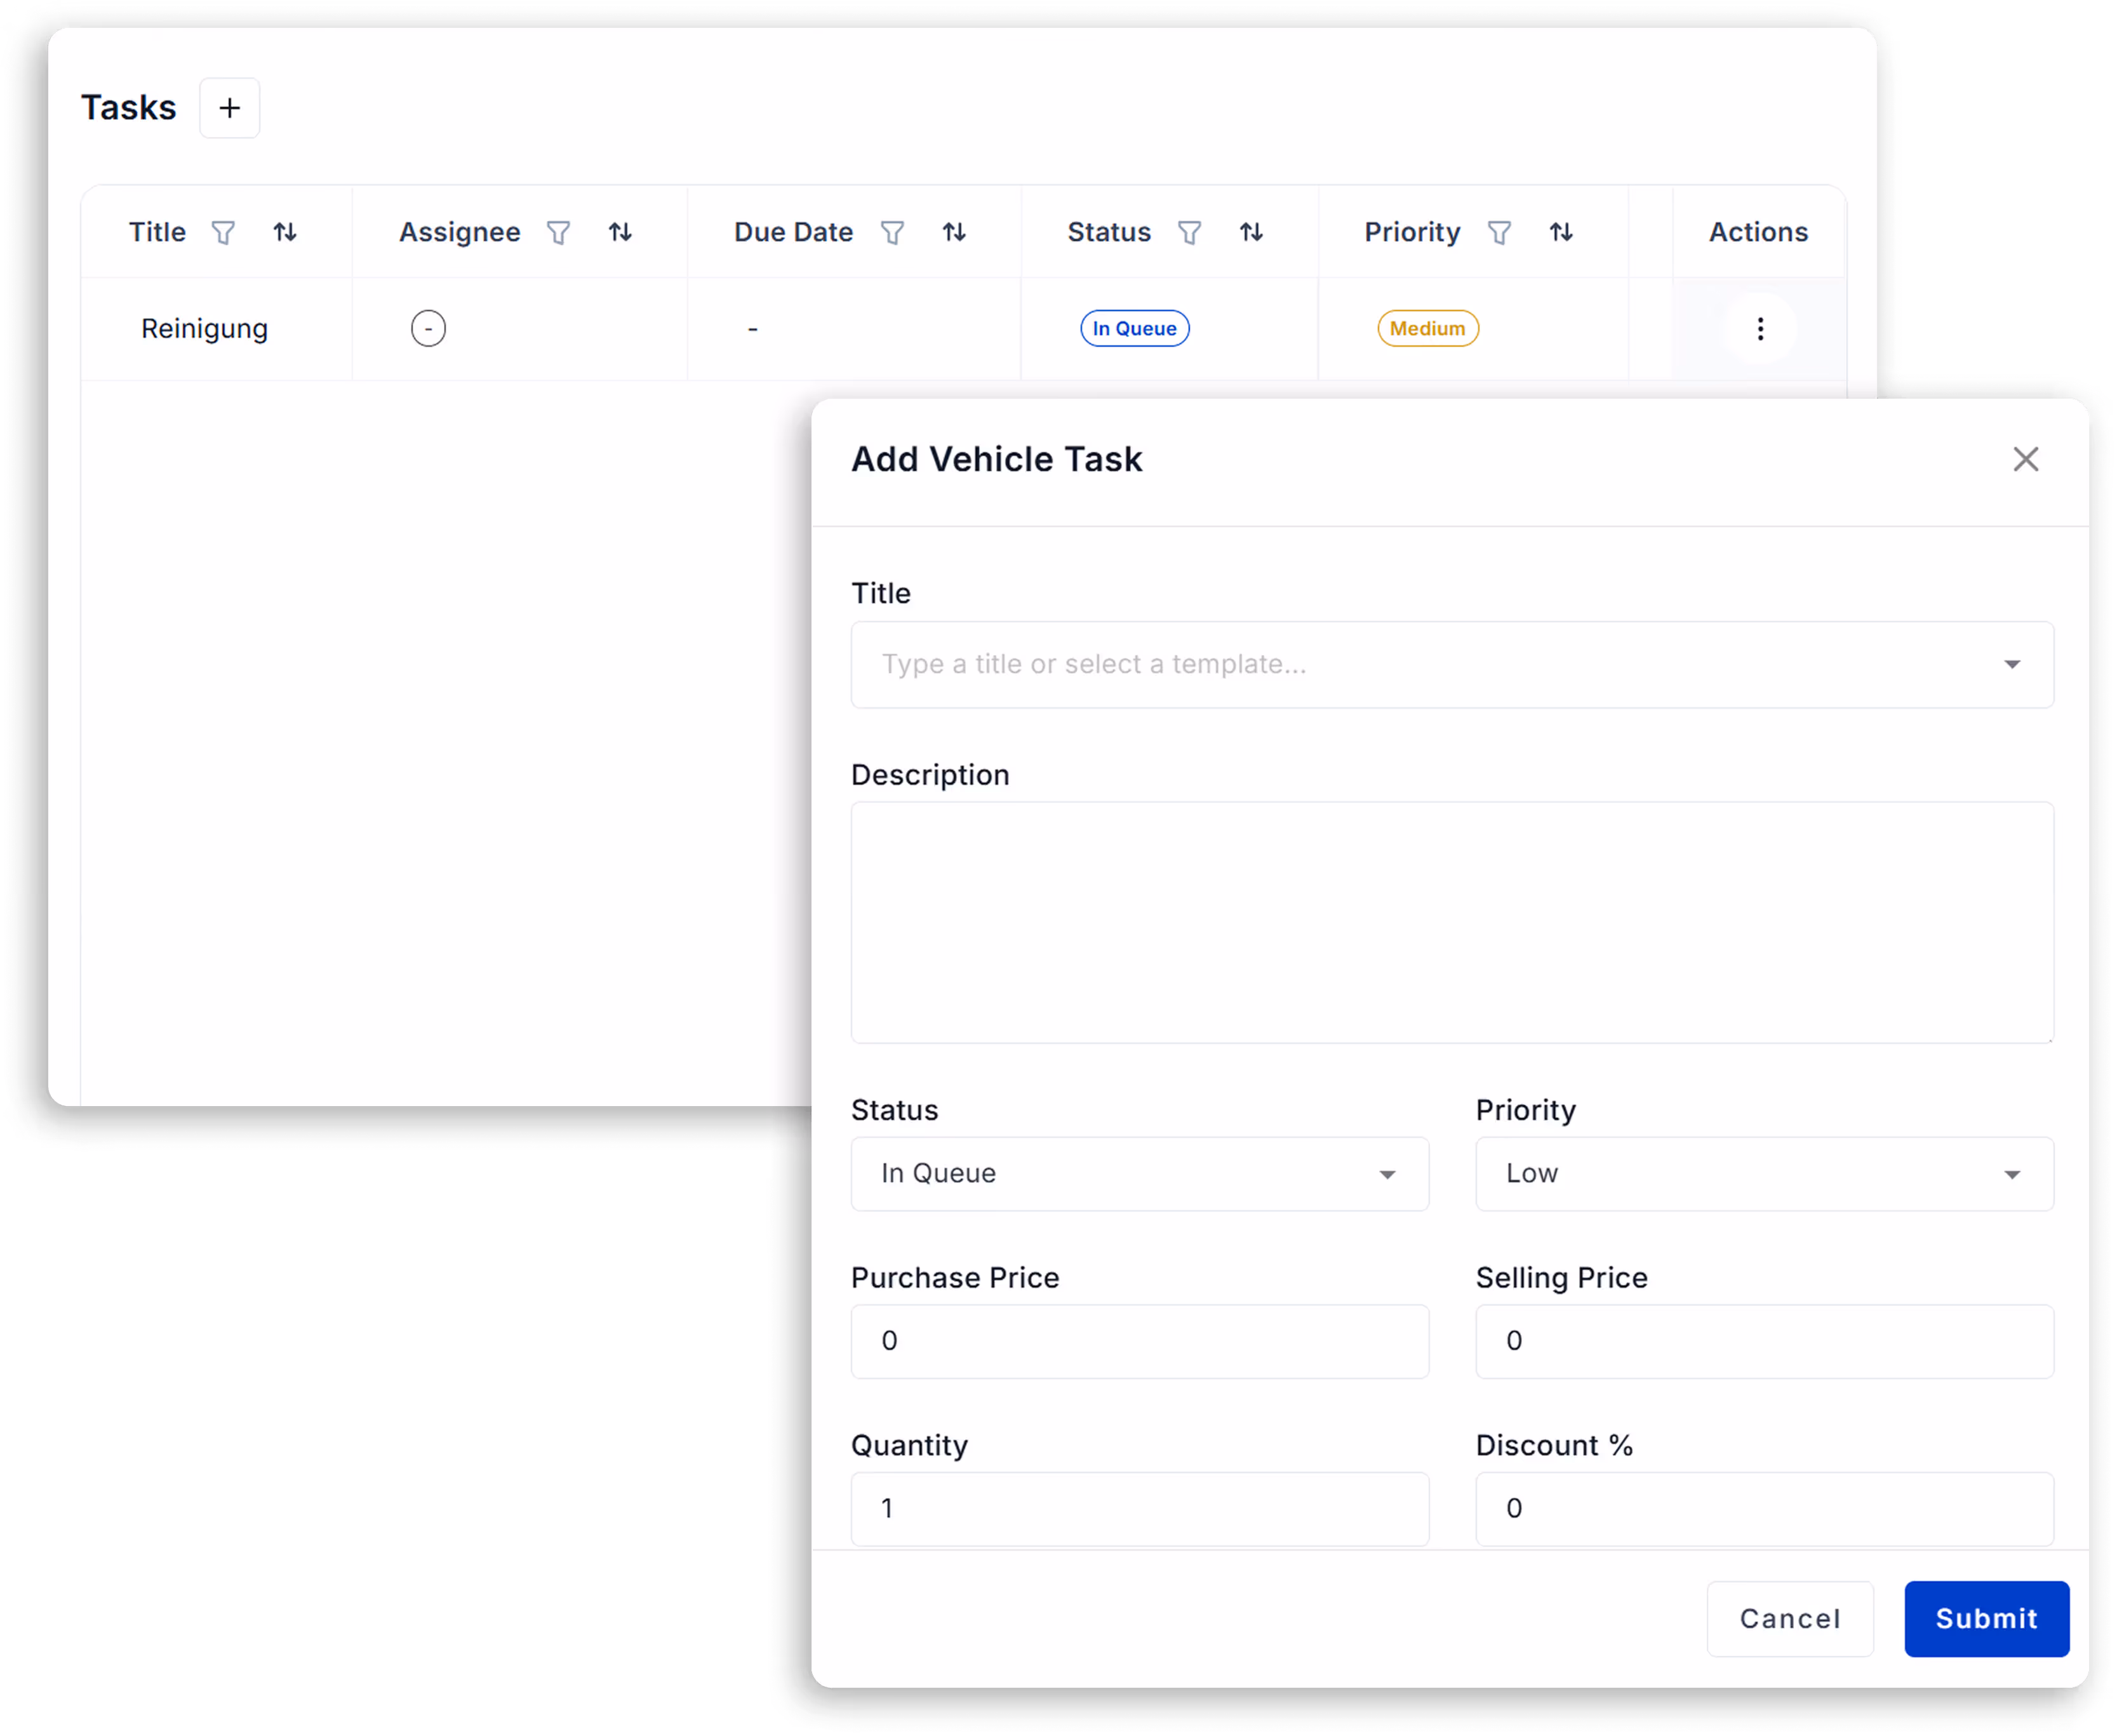Sort the Priority column
Image resolution: width=2117 pixels, height=1736 pixels.
tap(1561, 233)
